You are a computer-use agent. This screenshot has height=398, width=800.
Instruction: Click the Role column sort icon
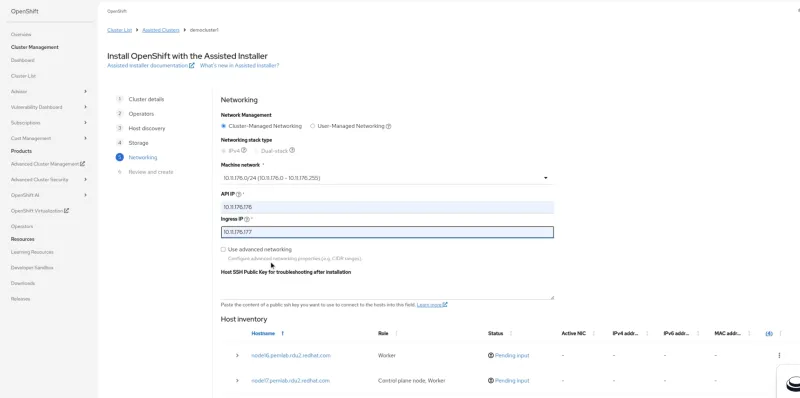(396, 333)
